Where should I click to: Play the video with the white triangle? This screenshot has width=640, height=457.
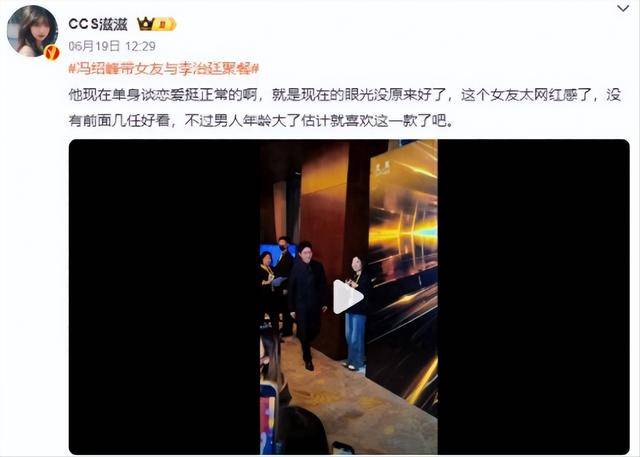pyautogui.click(x=348, y=297)
